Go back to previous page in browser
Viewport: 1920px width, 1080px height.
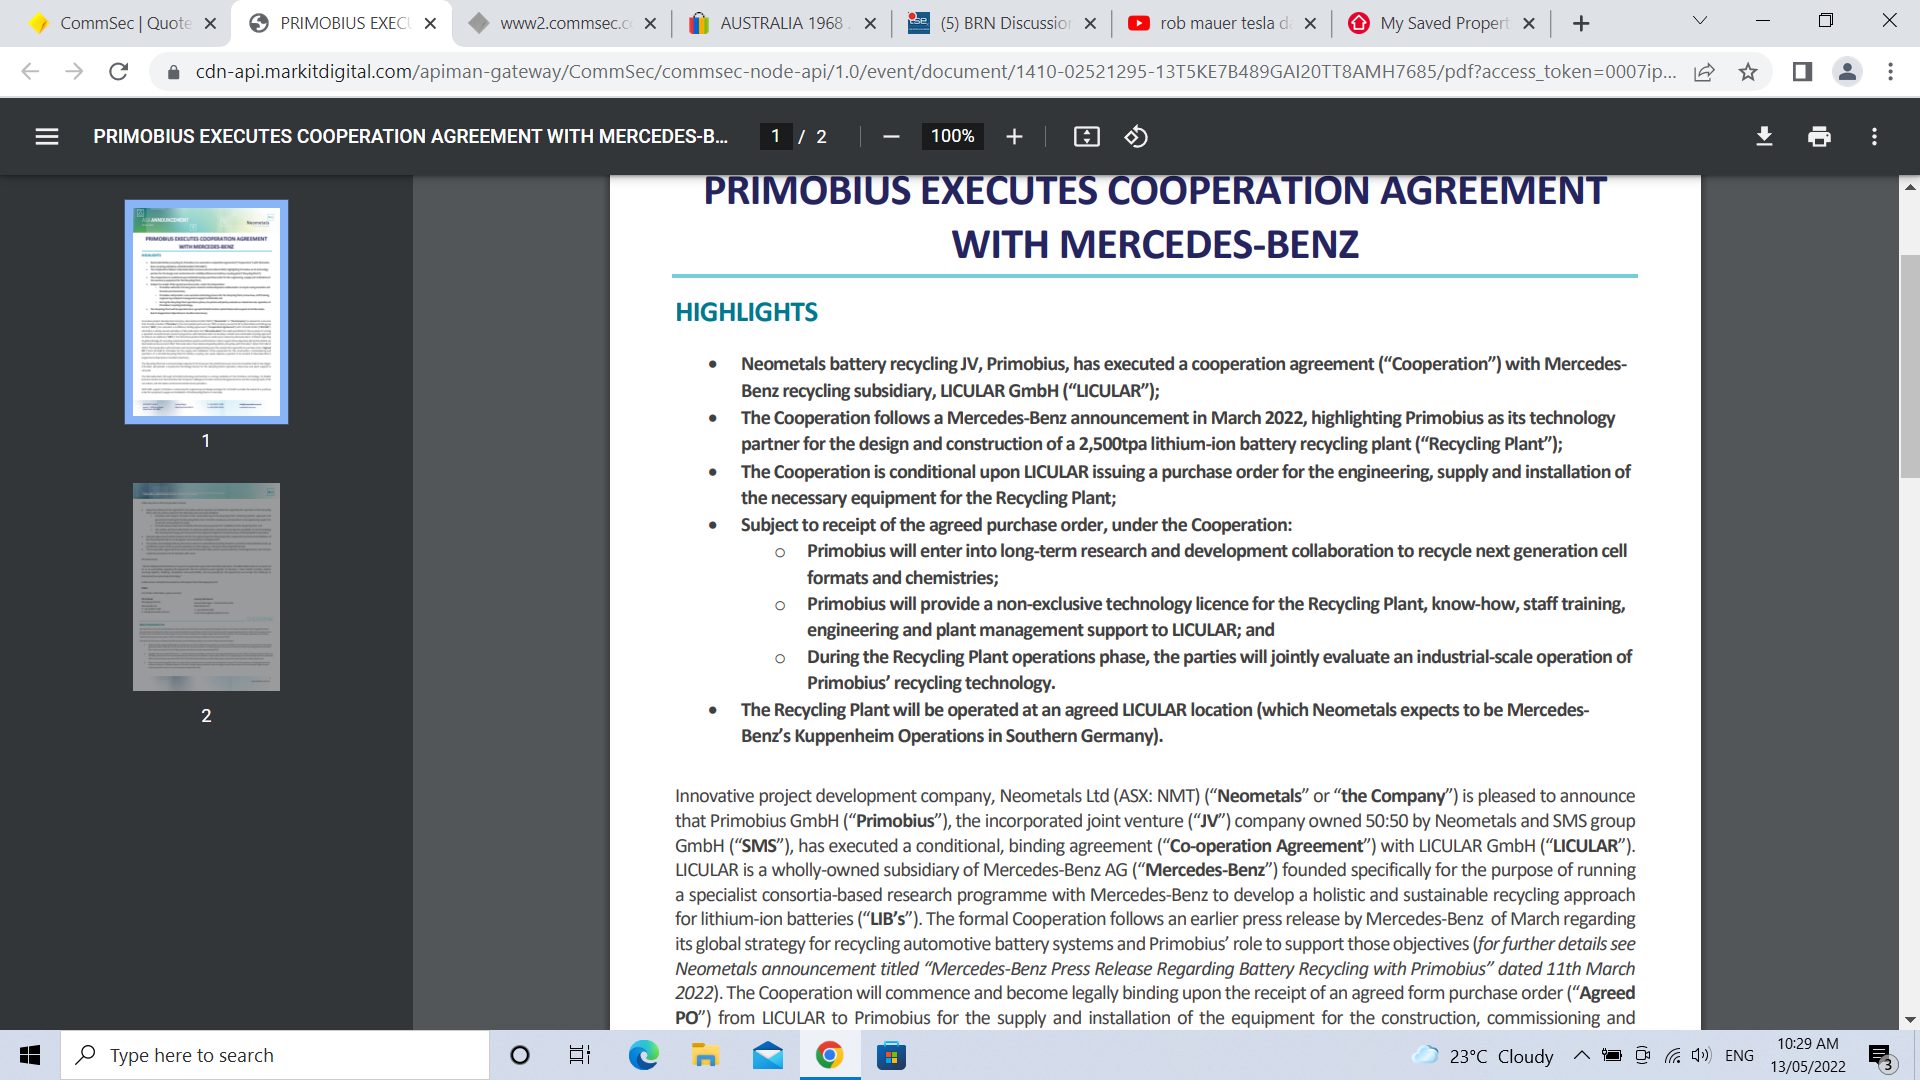pos(30,72)
